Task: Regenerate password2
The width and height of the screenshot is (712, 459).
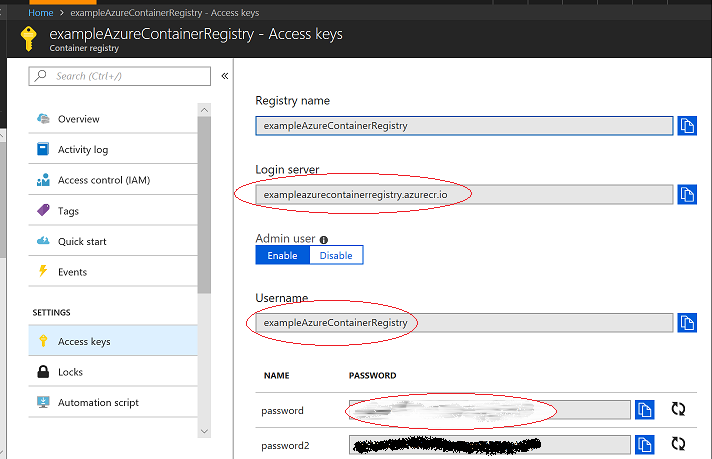Action: point(678,444)
